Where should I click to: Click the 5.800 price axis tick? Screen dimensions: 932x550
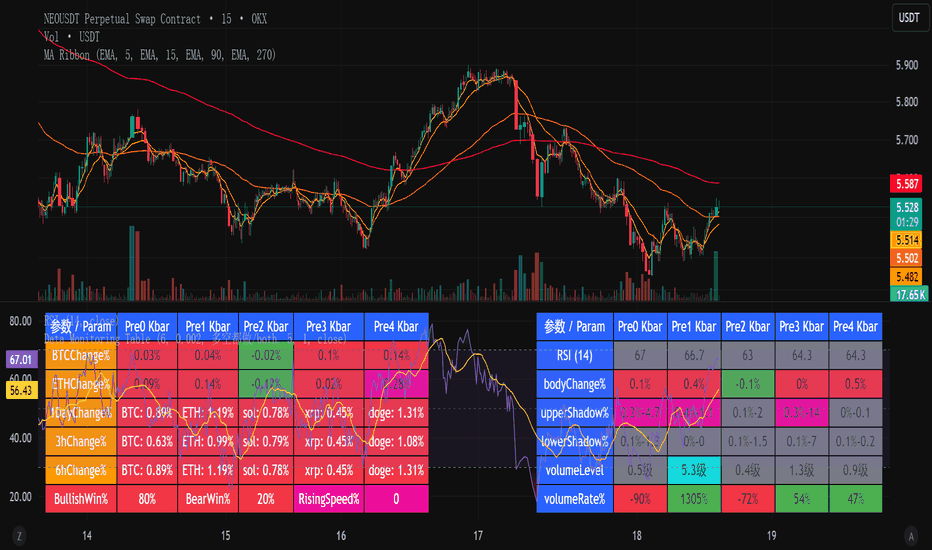tap(906, 102)
